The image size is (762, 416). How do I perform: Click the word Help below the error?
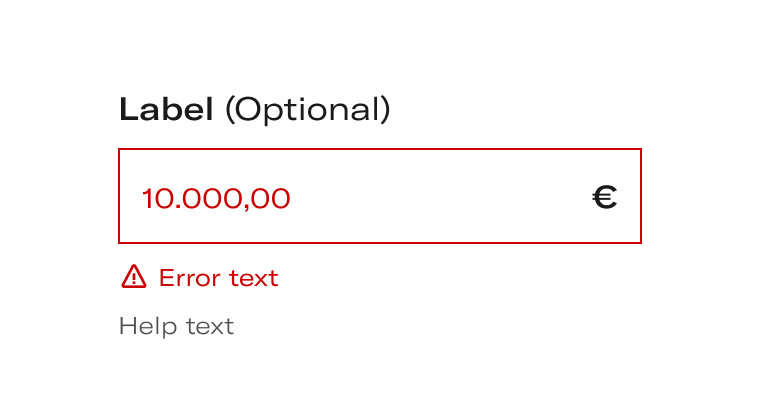148,326
